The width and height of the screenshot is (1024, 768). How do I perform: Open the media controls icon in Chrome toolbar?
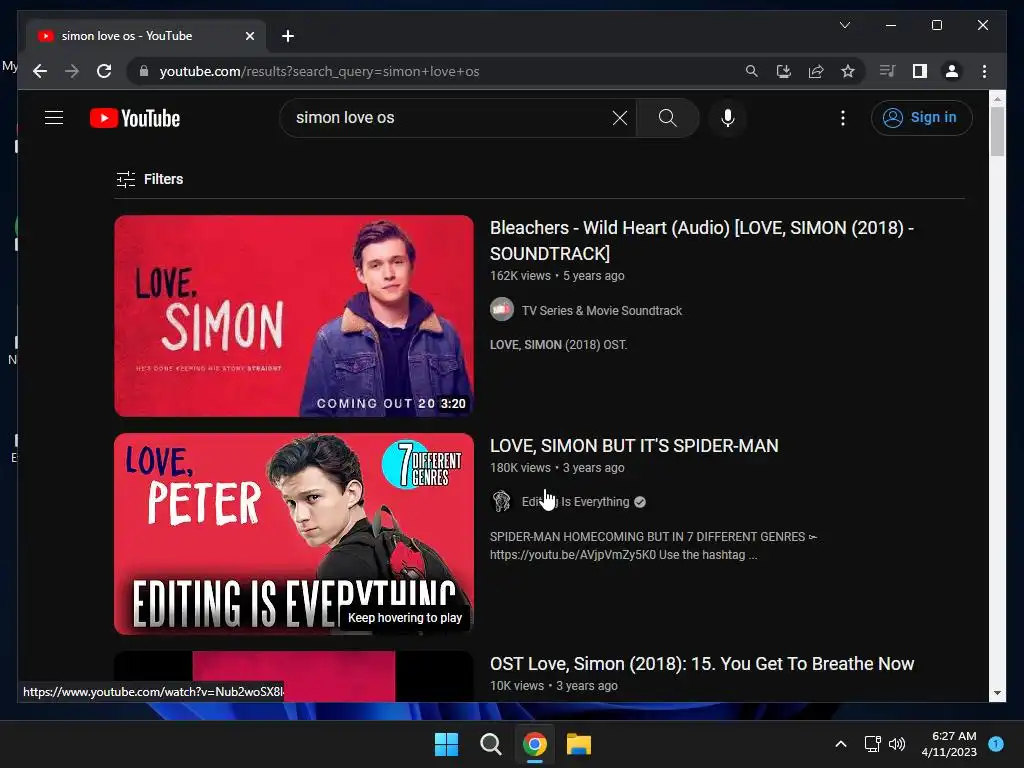888,71
